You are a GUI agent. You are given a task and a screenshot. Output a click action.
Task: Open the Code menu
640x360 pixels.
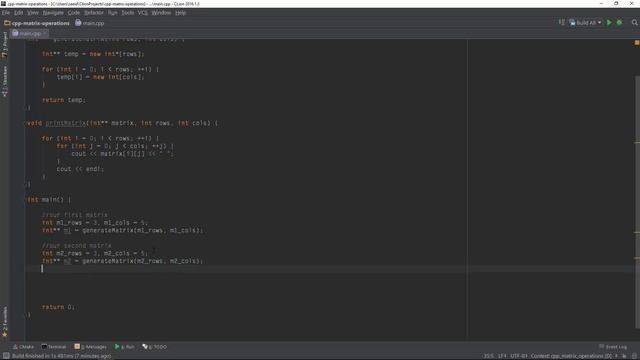(x=74, y=13)
